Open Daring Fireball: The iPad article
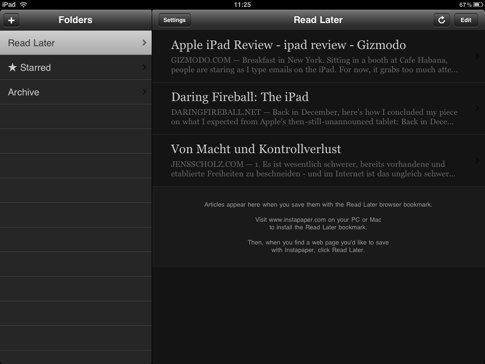485x364 pixels. pyautogui.click(x=318, y=108)
